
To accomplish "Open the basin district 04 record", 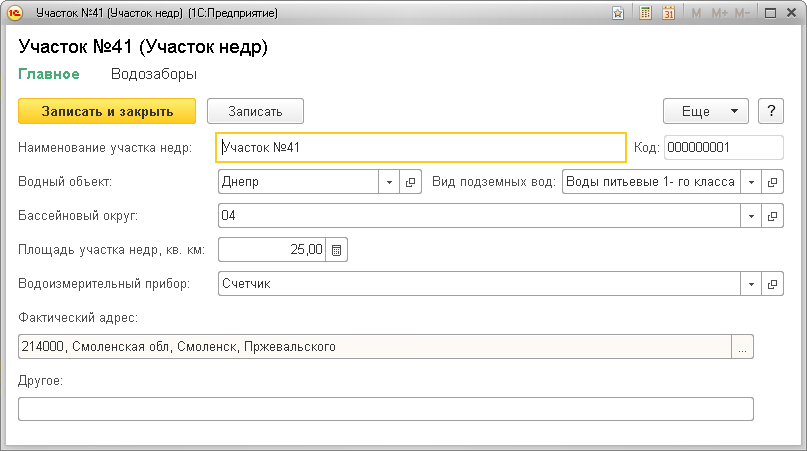I will tap(772, 216).
